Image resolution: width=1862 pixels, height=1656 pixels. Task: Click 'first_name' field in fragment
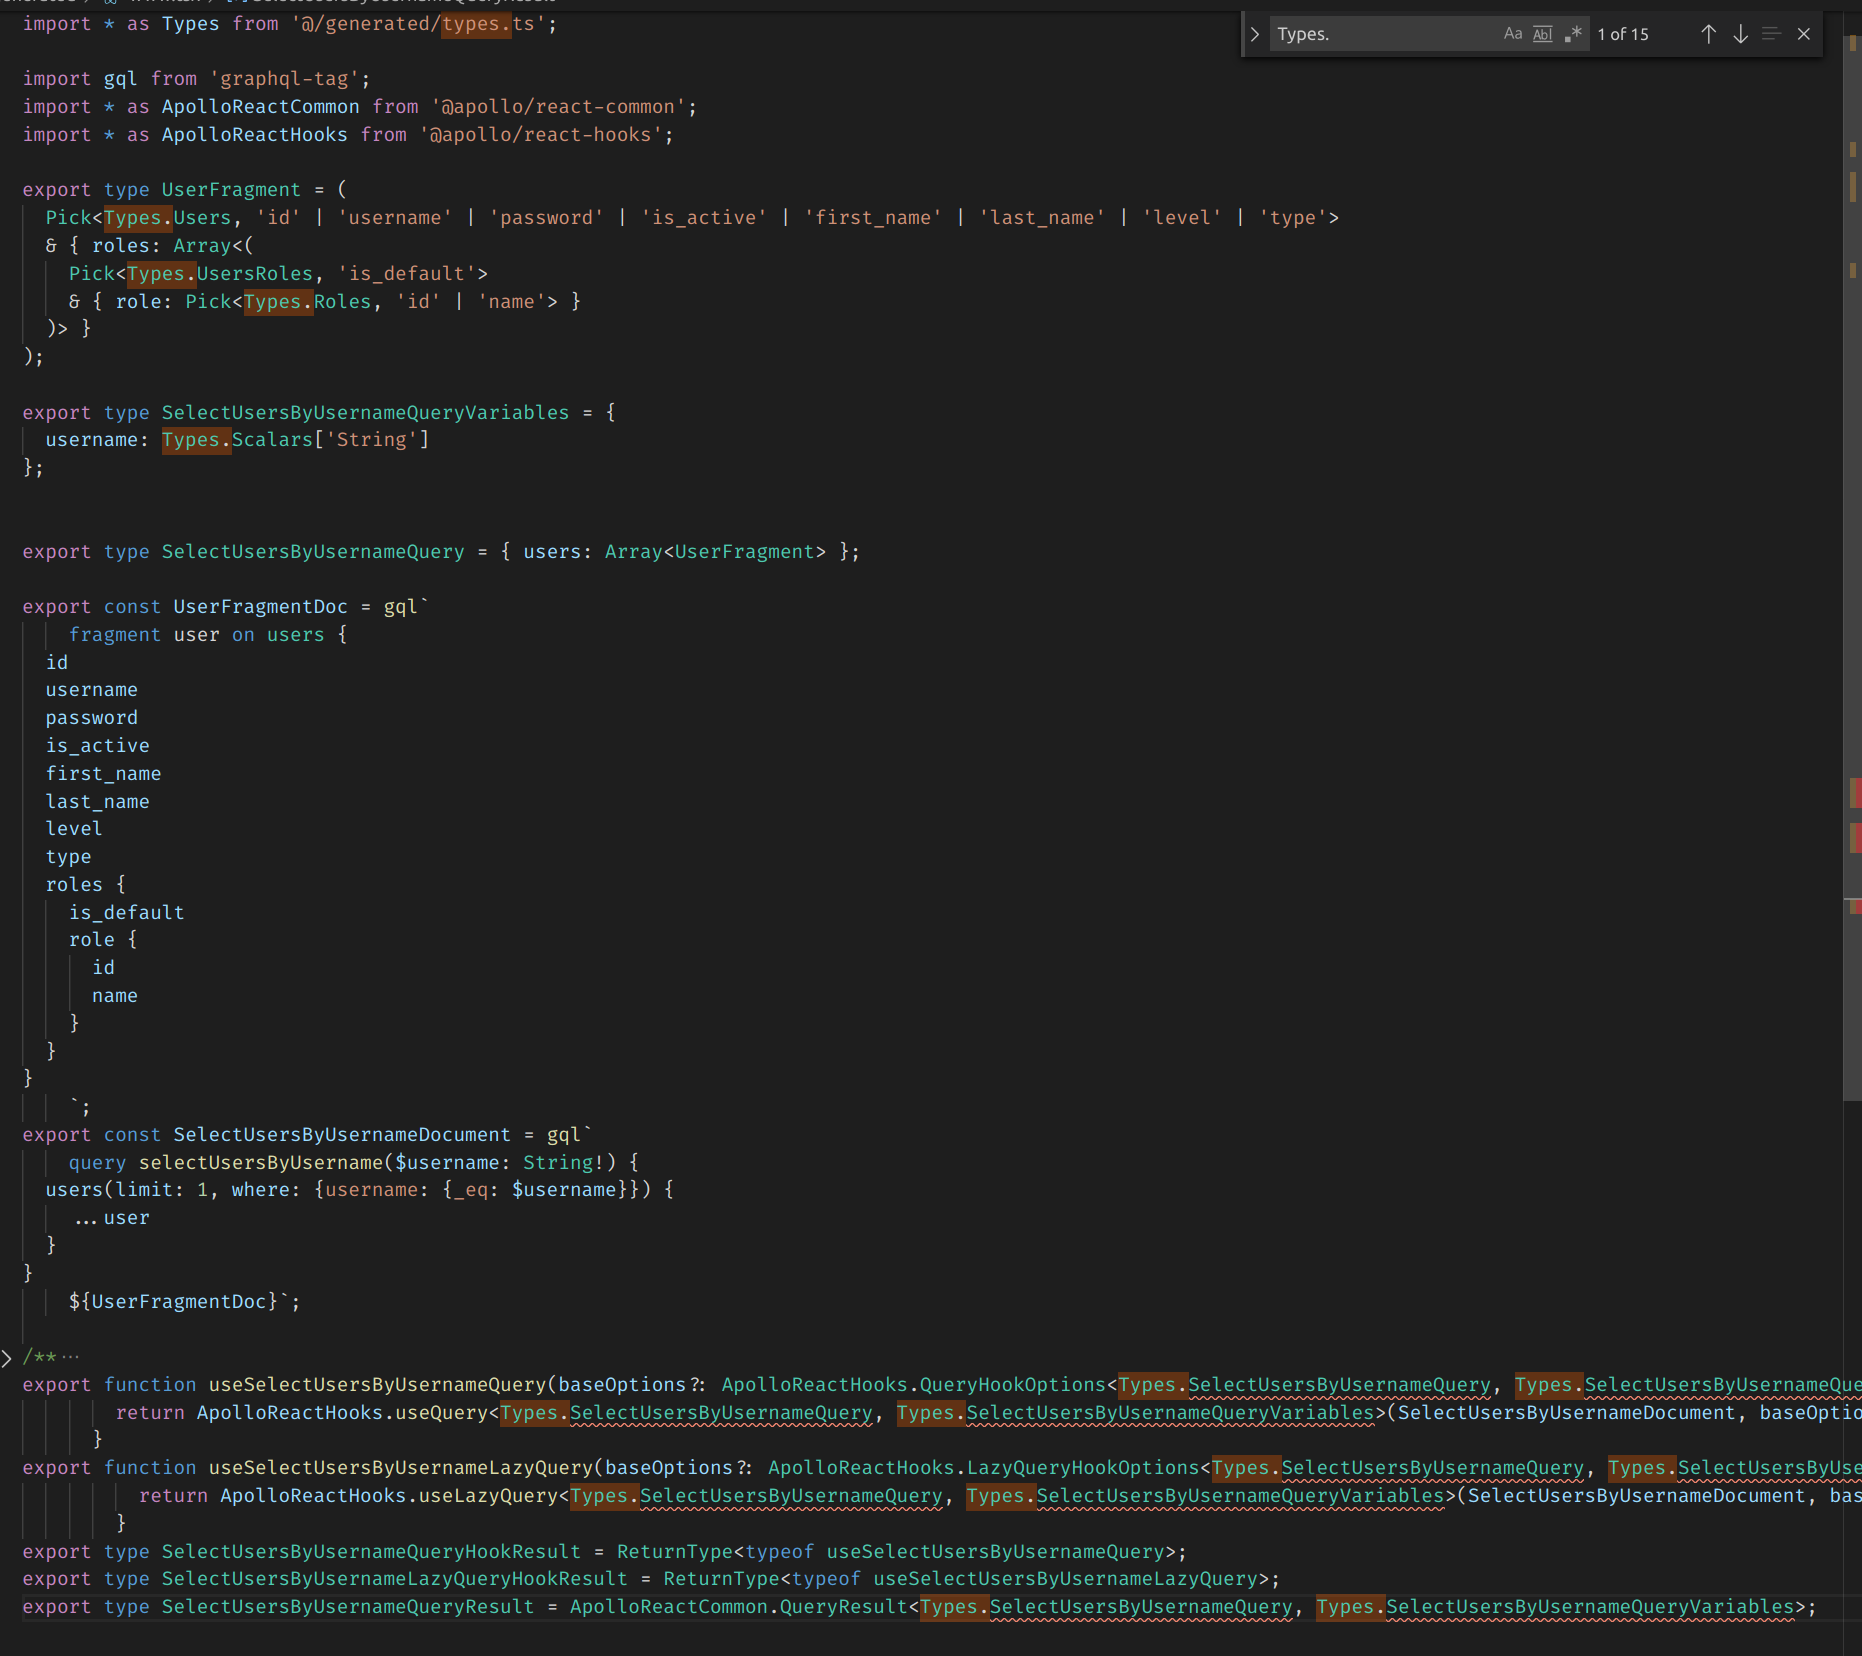coord(104,773)
